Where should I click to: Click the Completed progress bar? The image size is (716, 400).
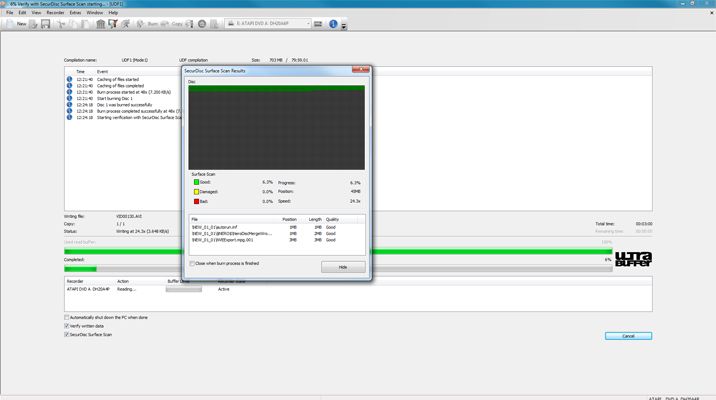pos(338,269)
